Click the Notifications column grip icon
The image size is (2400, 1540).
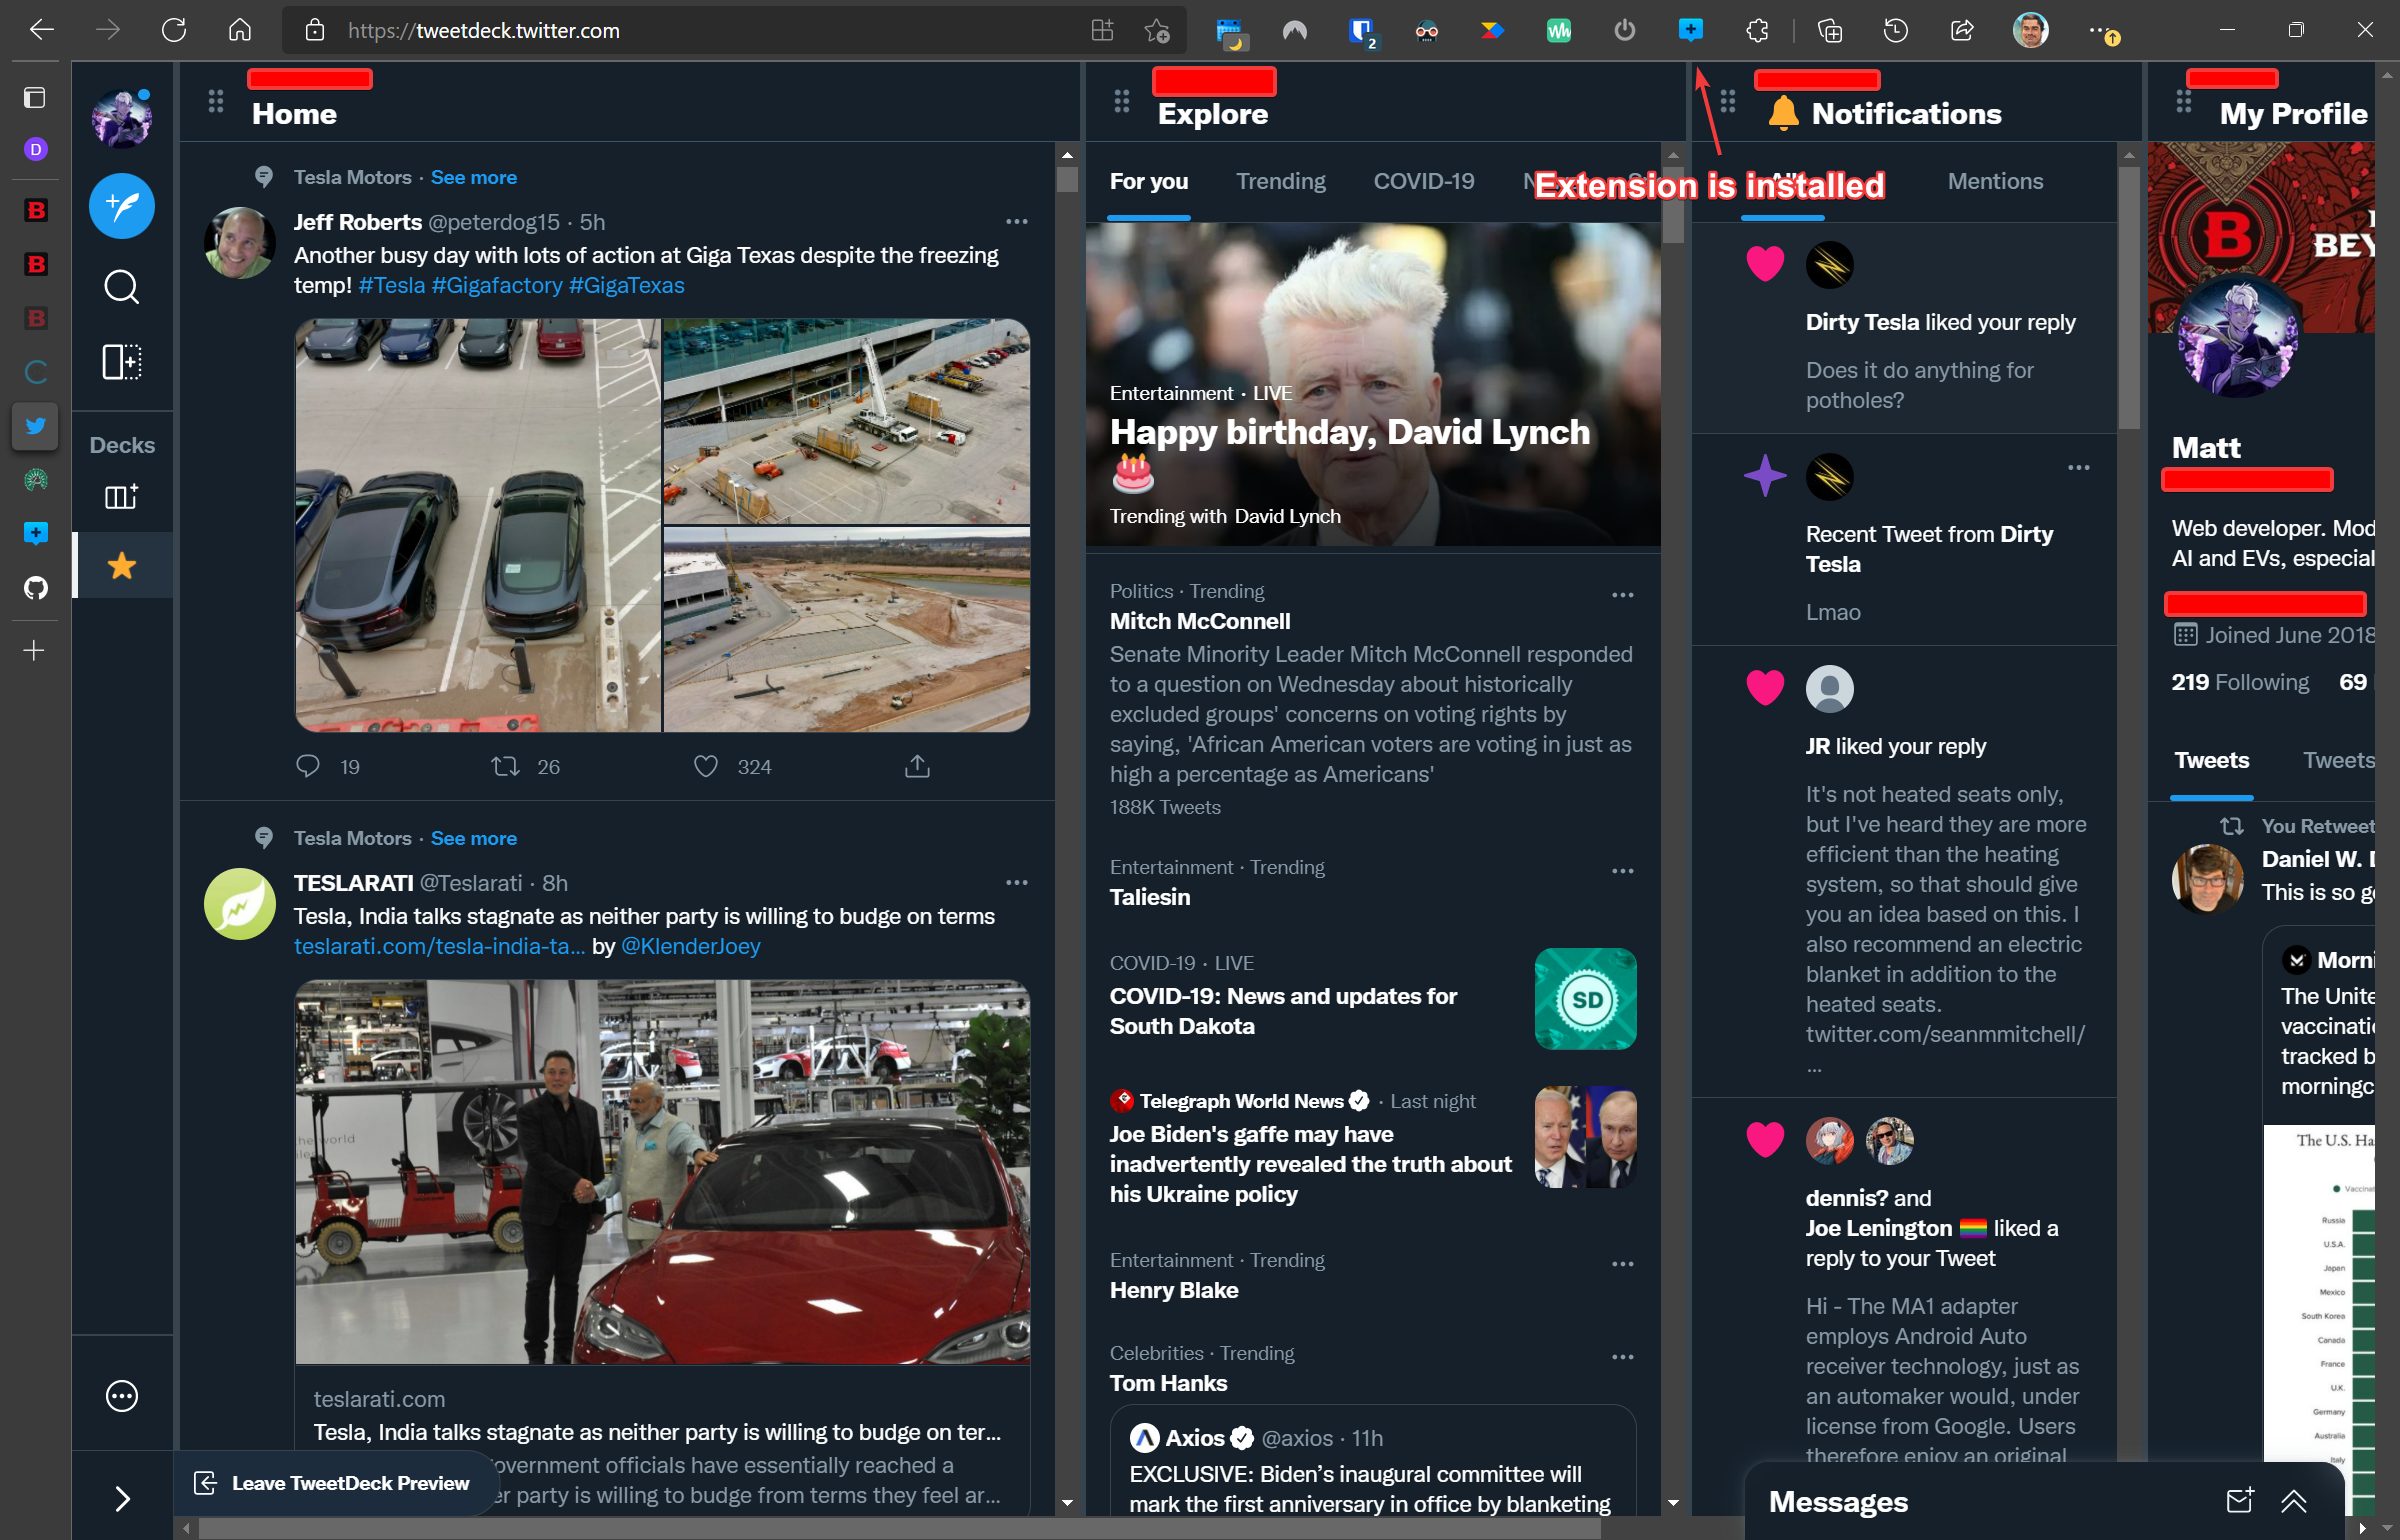tap(1728, 101)
